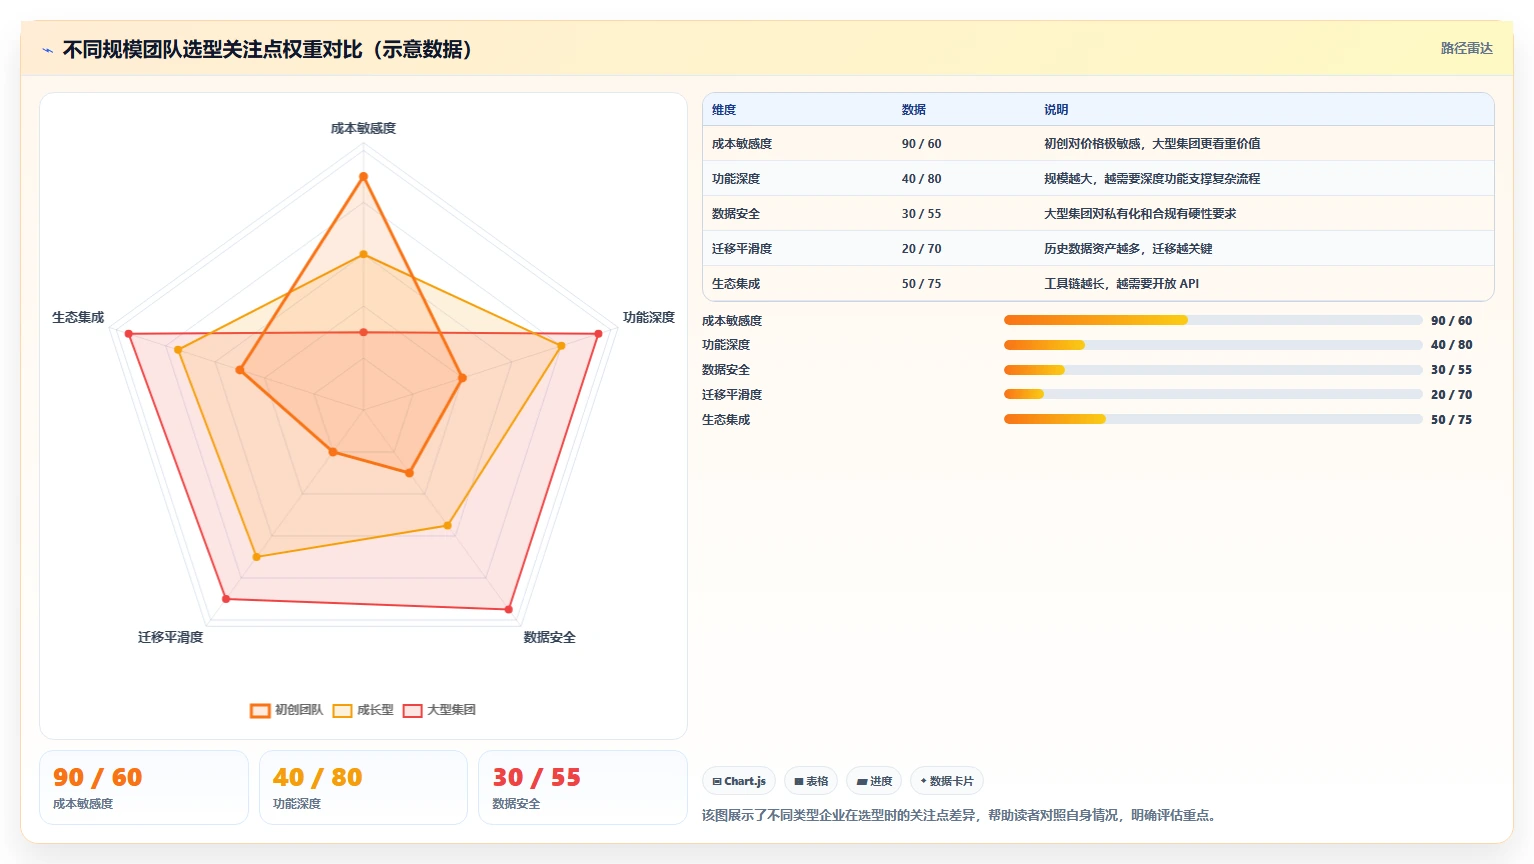Click the table value 30 / 55

click(921, 214)
